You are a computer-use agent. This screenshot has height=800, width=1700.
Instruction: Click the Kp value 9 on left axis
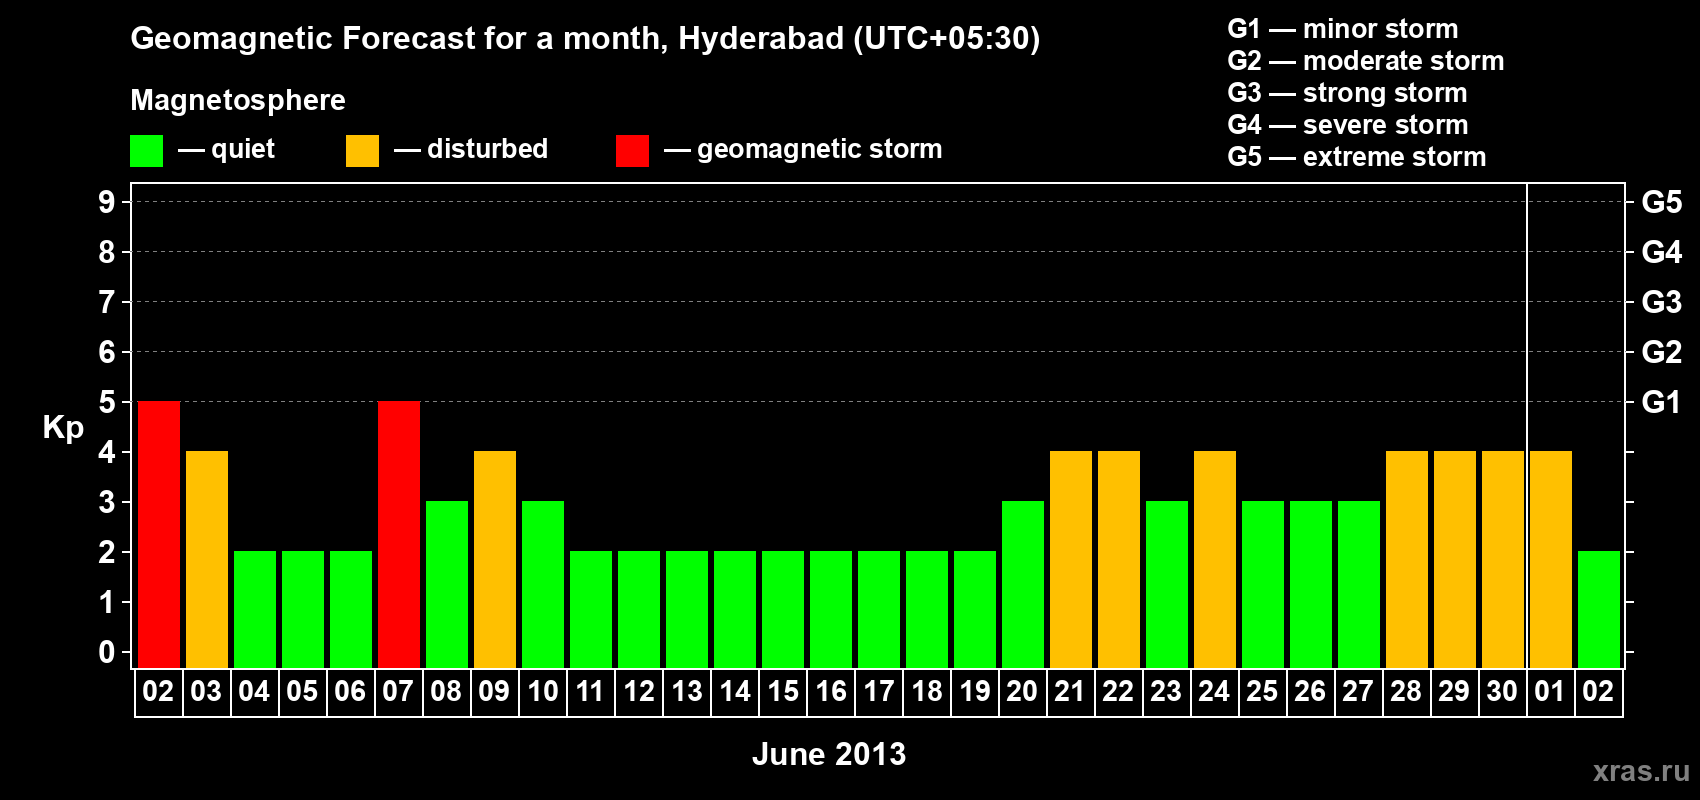pos(107,202)
